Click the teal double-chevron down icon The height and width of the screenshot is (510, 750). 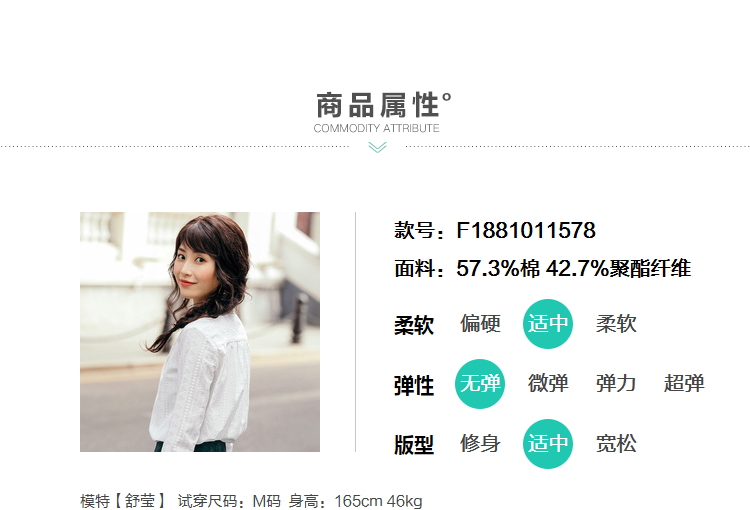tap(377, 147)
